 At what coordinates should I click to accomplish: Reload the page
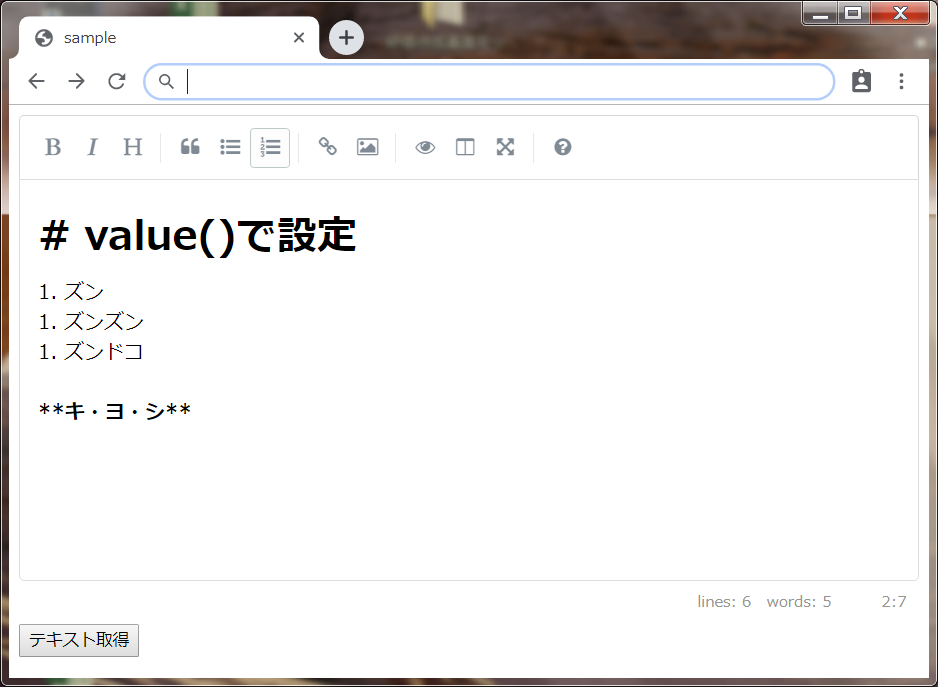tap(117, 81)
